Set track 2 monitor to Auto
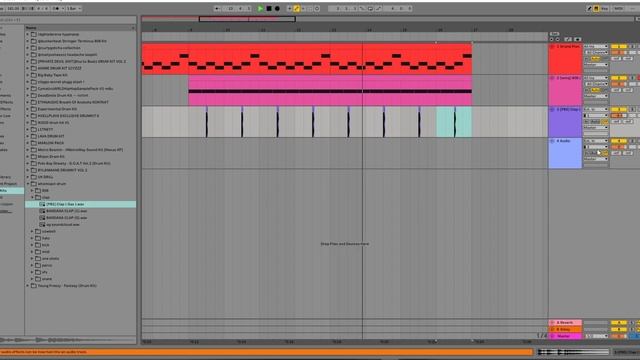Screen dimensions: 640x360 coord(596,90)
